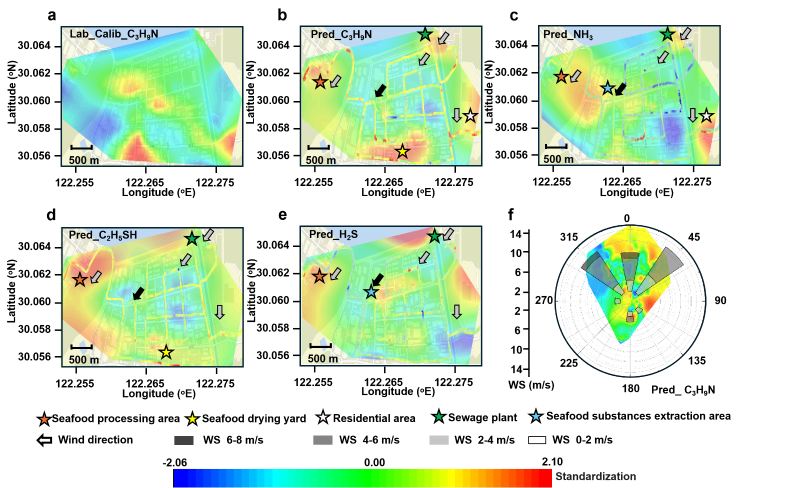
Task: Click the orange star in panel d map
Action: click(80, 279)
